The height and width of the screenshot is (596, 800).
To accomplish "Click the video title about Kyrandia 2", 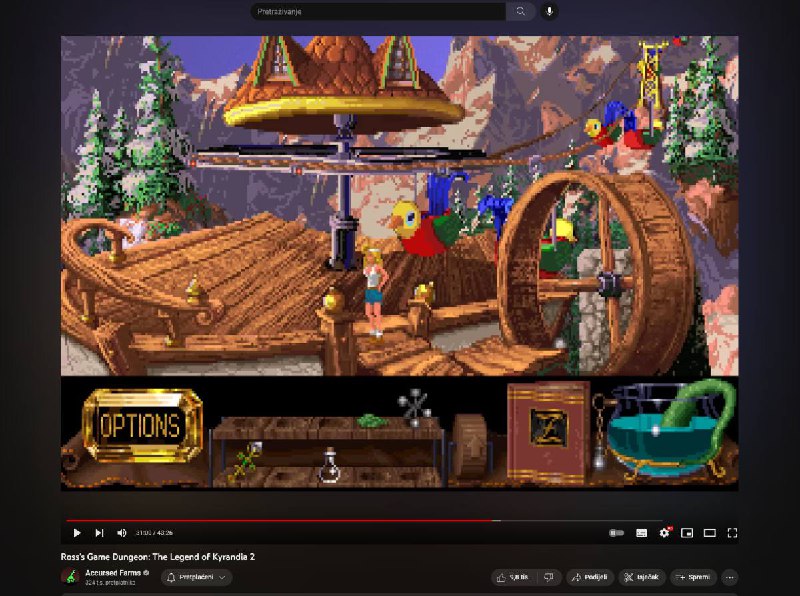I will [158, 557].
